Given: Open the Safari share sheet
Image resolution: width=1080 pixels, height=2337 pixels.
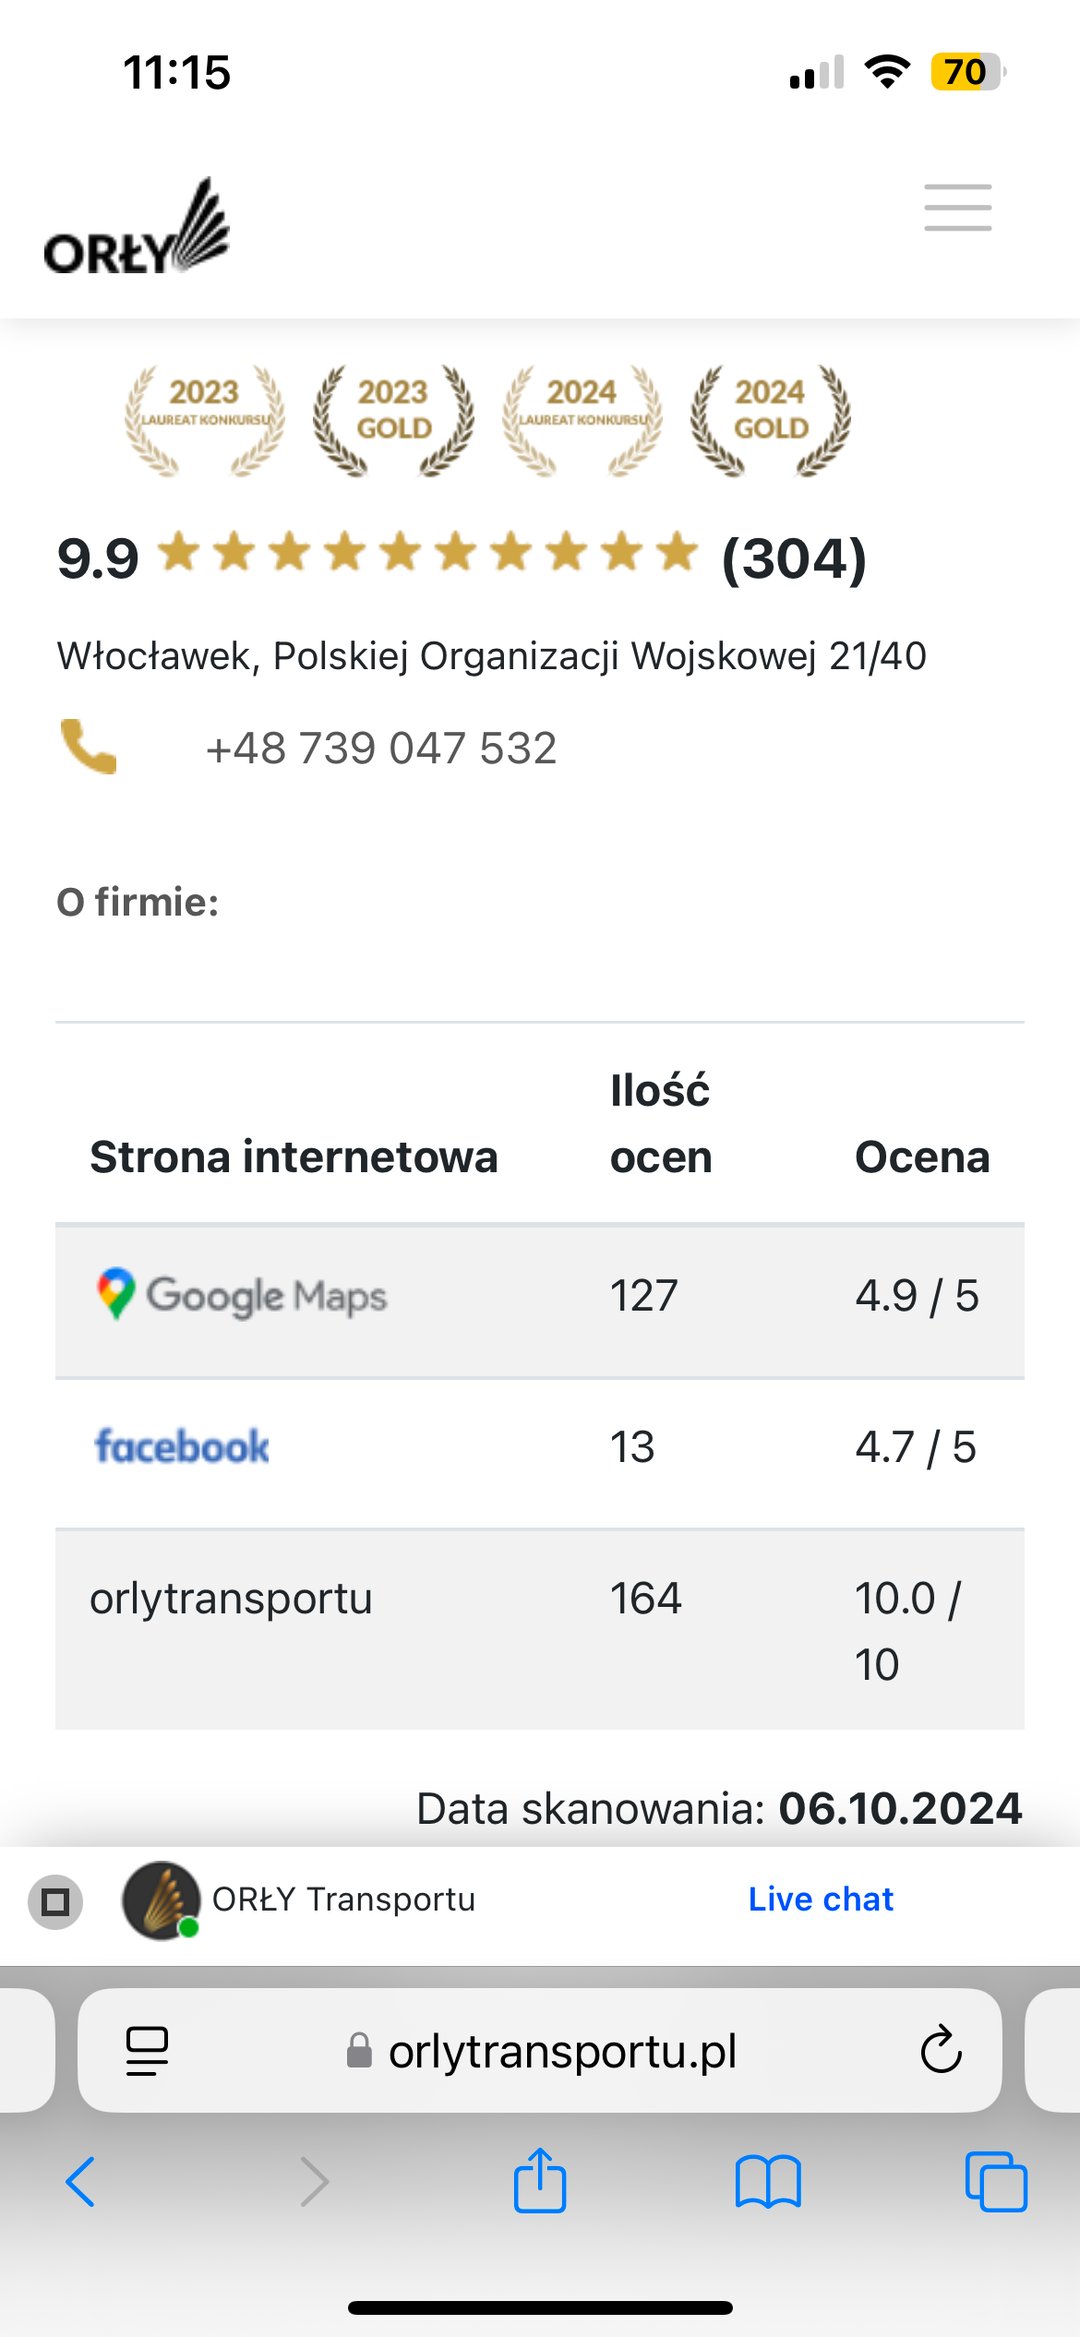Looking at the screenshot, I should click(540, 2181).
